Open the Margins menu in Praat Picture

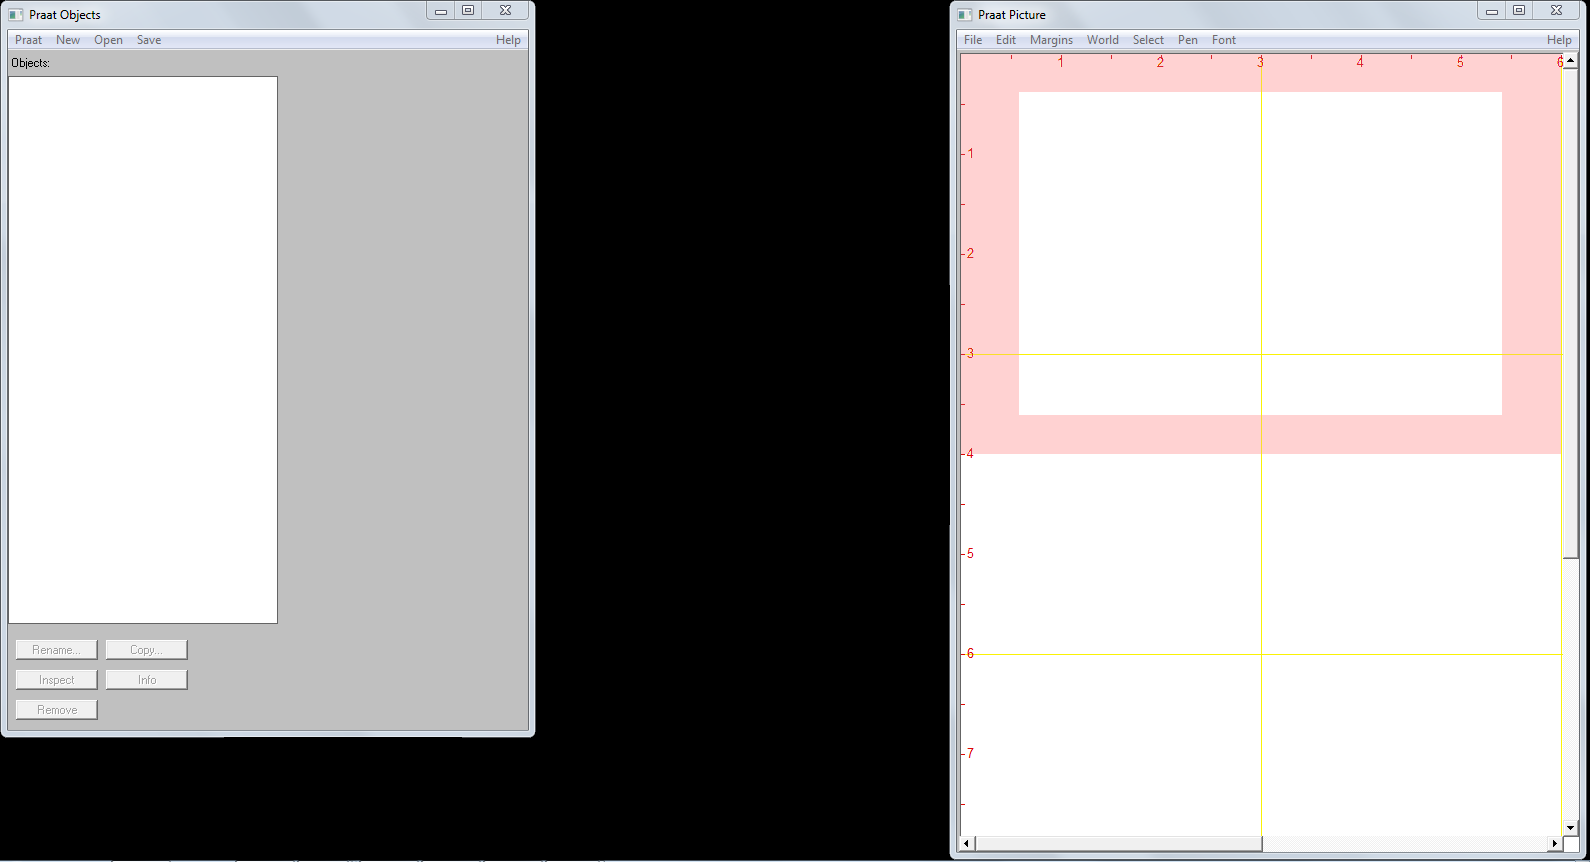pos(1051,40)
